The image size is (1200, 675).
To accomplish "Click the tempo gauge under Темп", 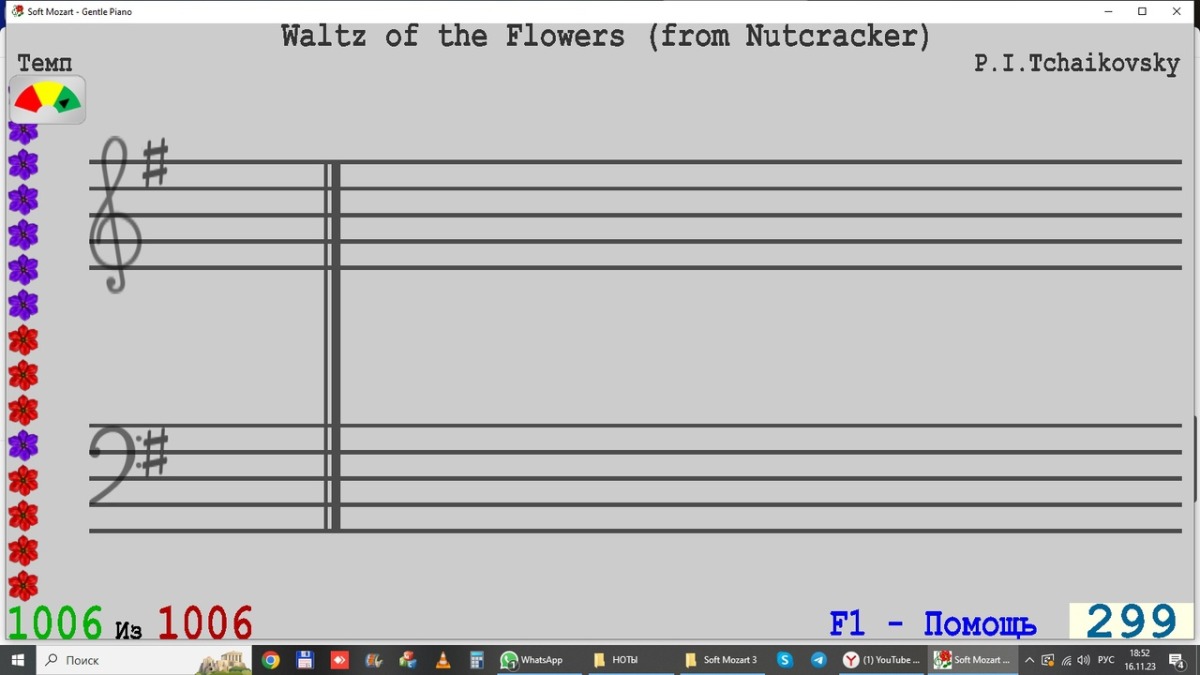I will click(x=47, y=99).
